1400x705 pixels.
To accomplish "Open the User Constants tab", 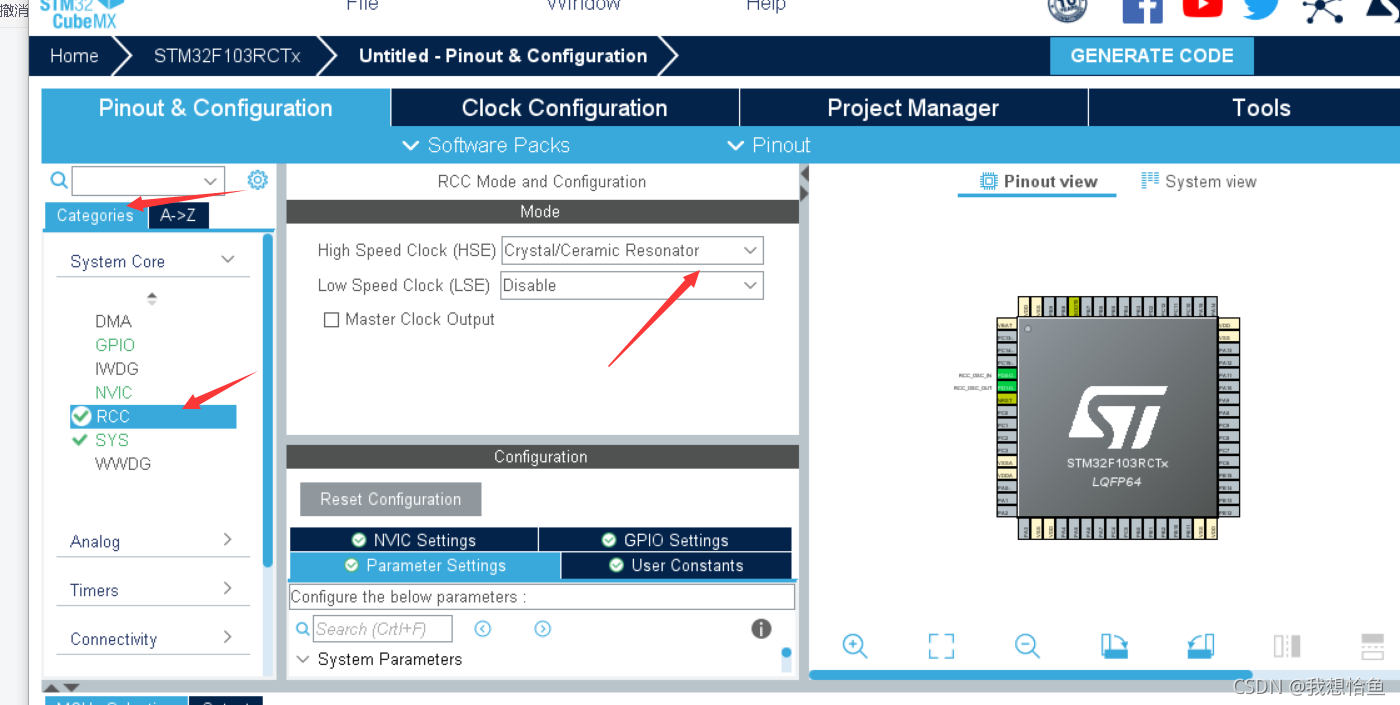I will point(676,565).
